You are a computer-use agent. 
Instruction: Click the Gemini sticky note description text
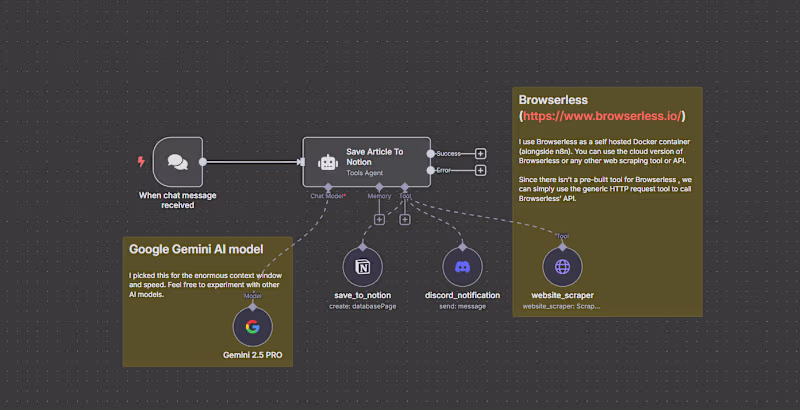(x=204, y=285)
